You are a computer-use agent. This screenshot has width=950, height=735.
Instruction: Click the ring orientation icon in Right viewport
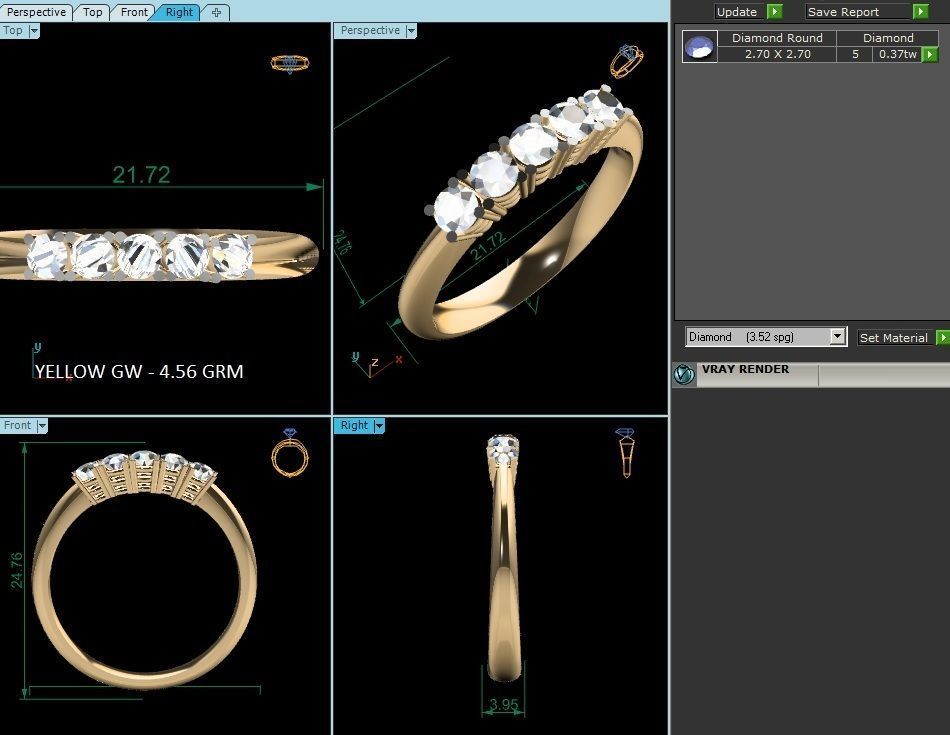click(626, 452)
